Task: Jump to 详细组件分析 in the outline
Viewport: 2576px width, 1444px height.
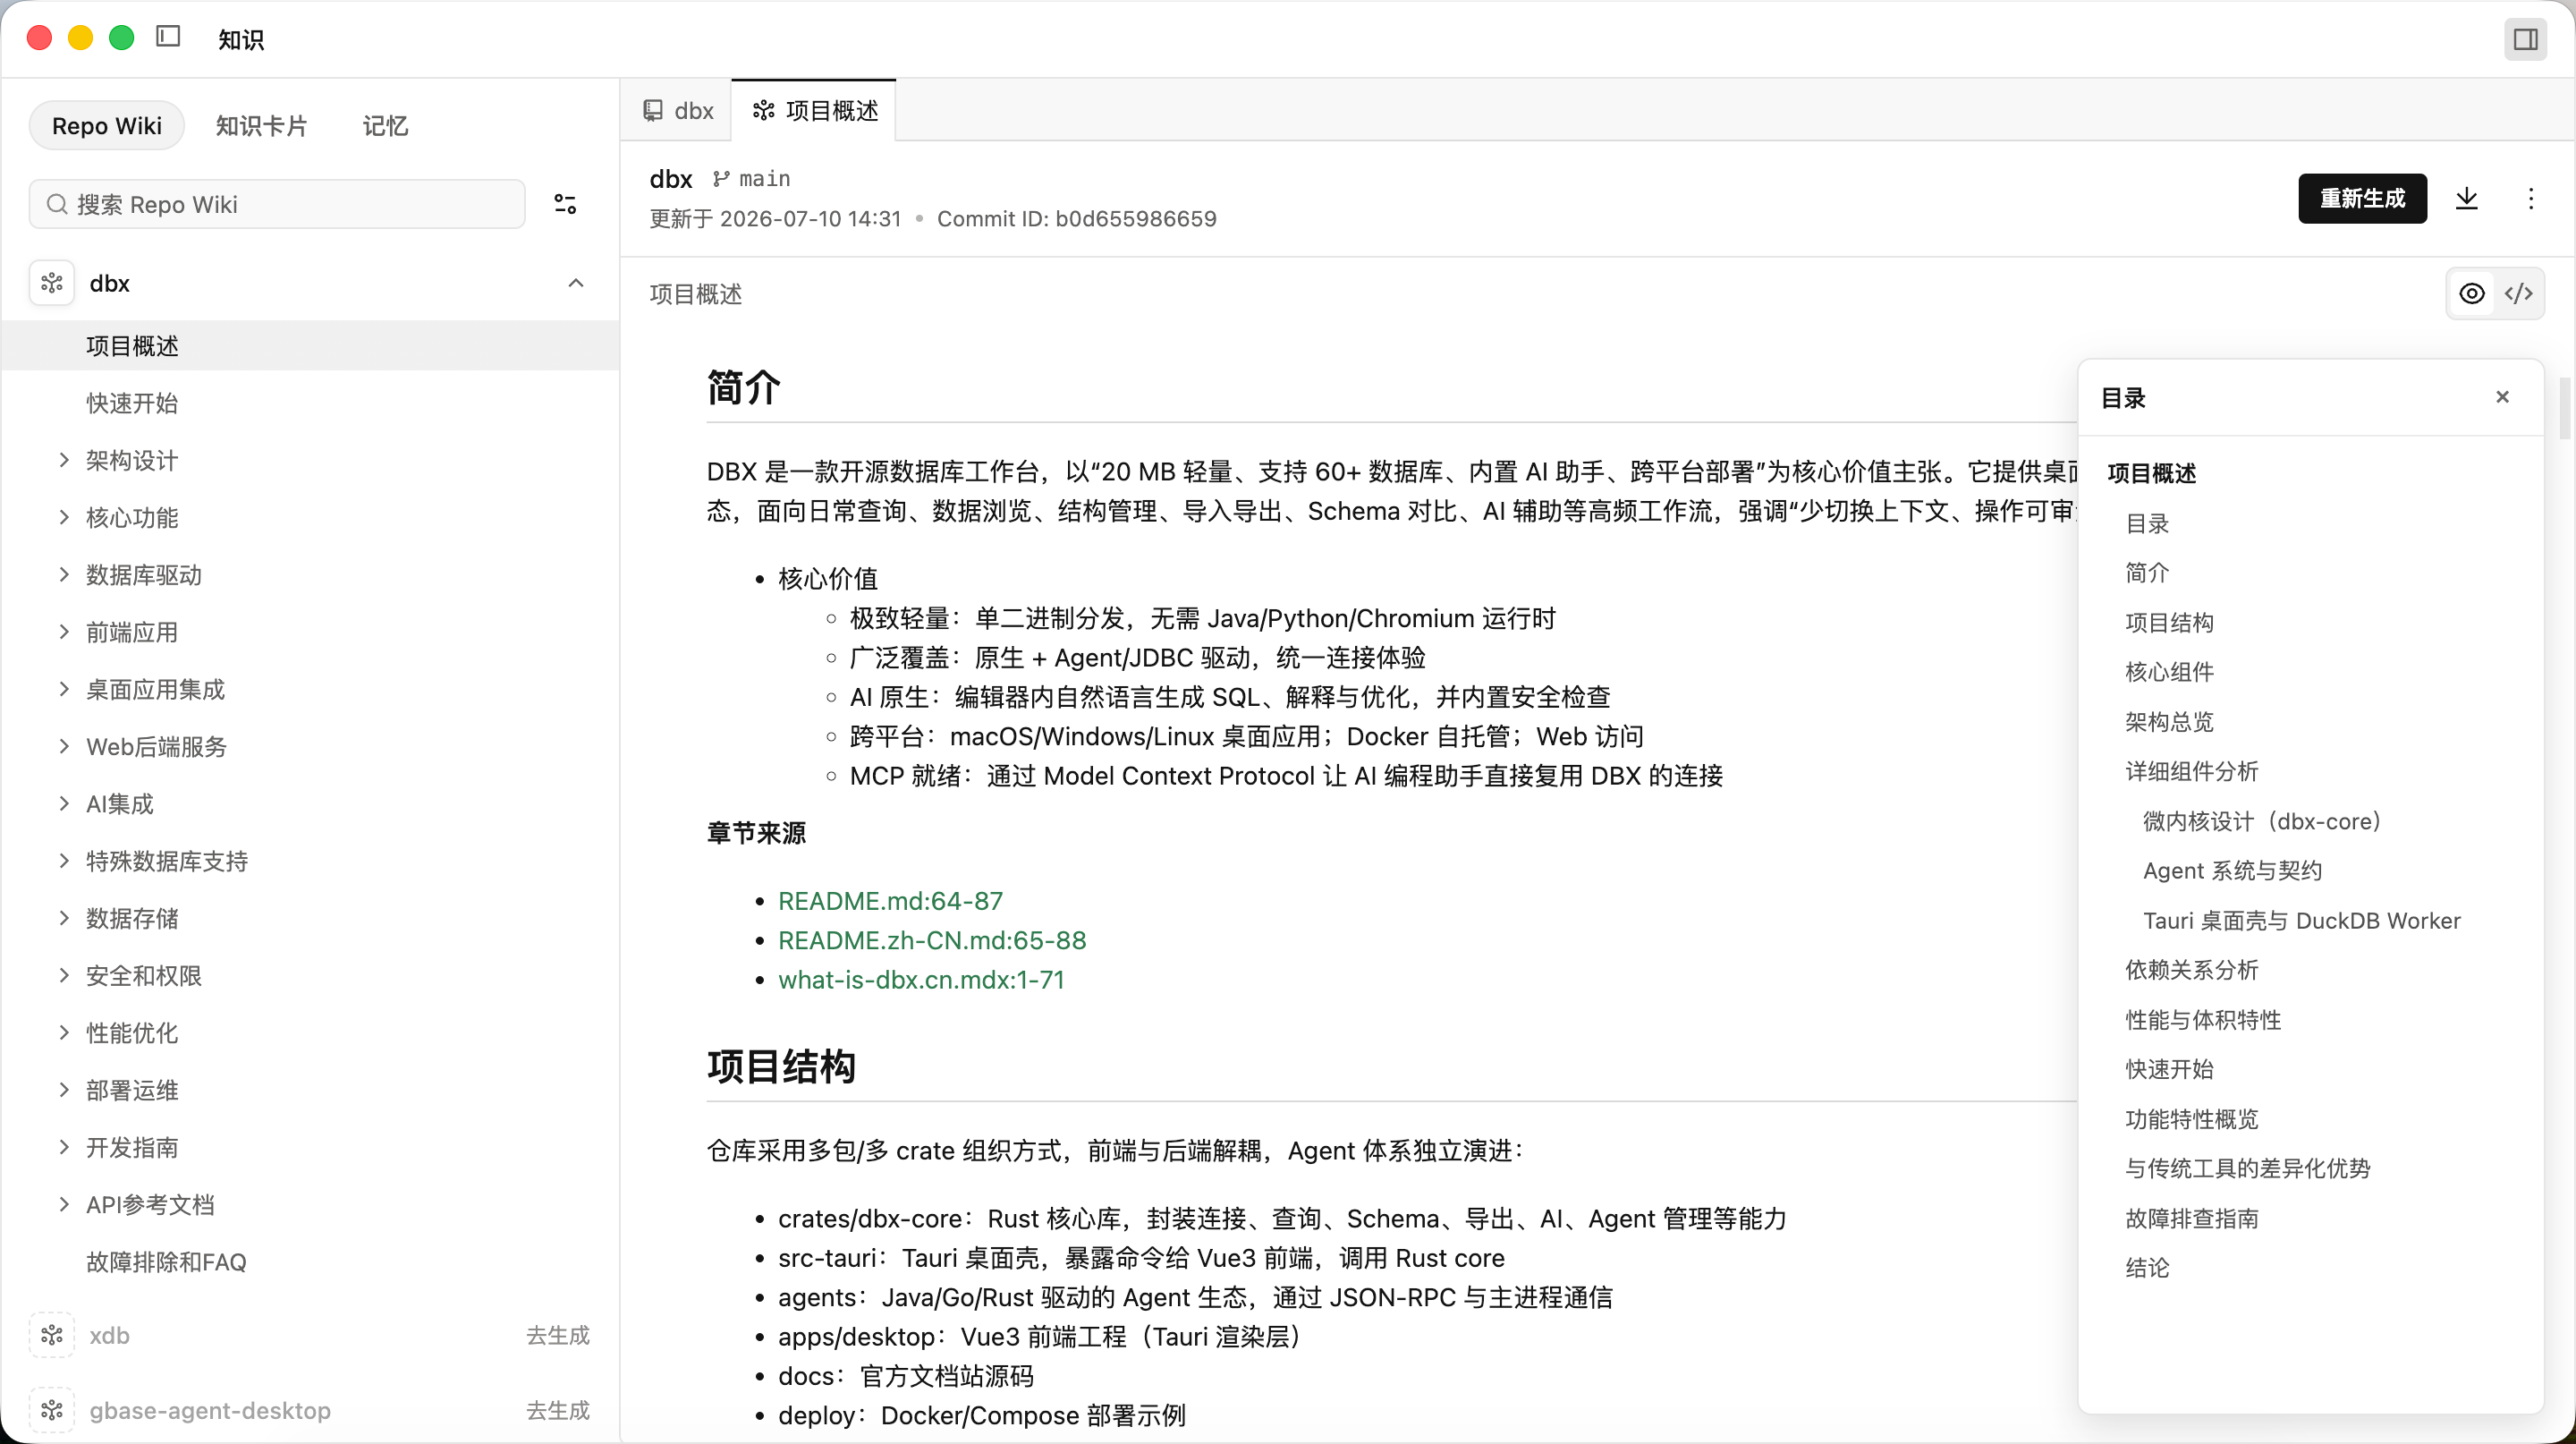Action: [x=2192, y=771]
